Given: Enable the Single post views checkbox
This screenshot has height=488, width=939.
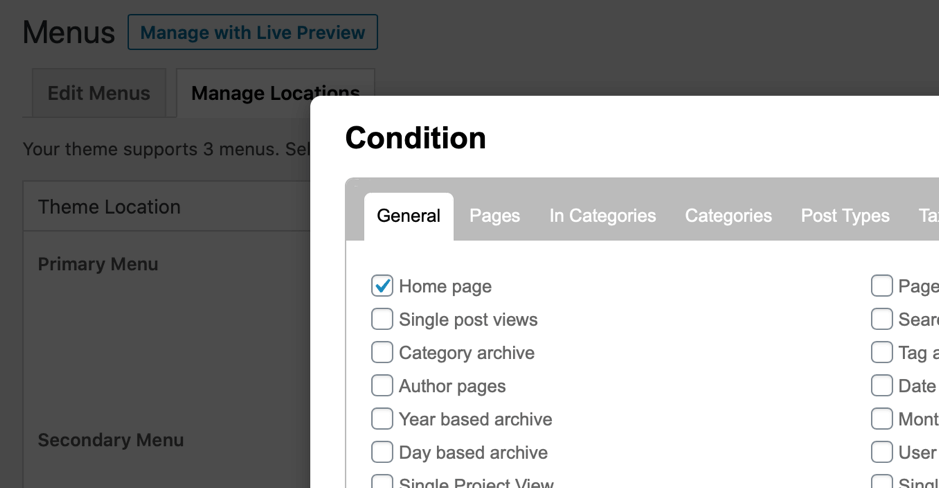Looking at the screenshot, I should 382,319.
